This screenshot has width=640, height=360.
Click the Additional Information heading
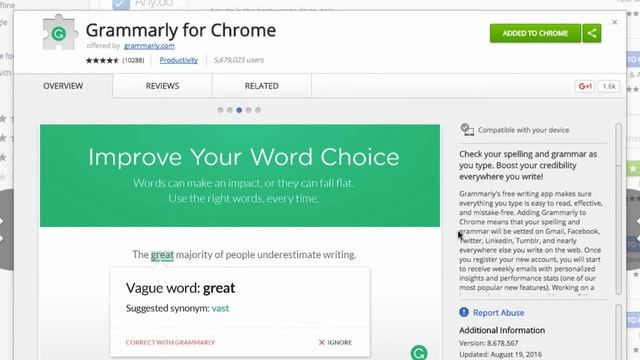502,330
